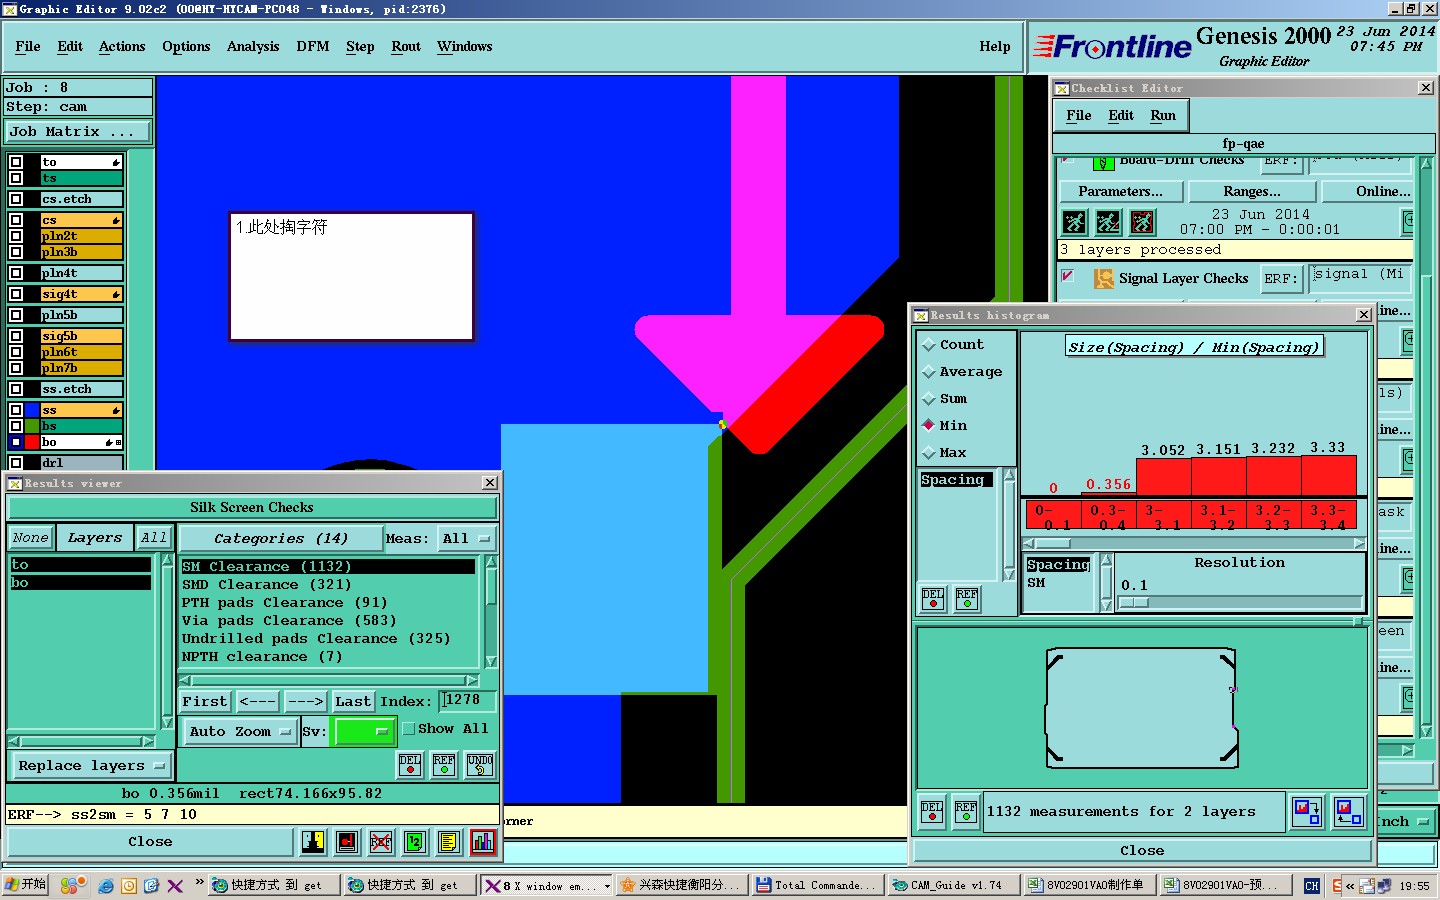Click second running-figure icon in Checklist Editor
1440x900 pixels.
pyautogui.click(x=1108, y=222)
